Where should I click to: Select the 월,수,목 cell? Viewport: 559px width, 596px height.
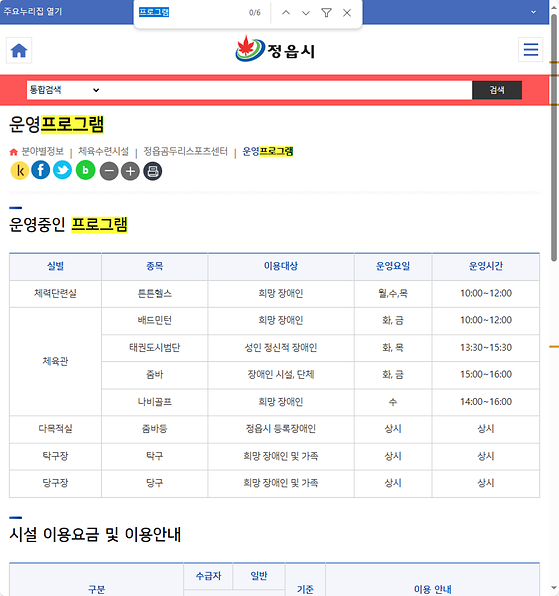pyautogui.click(x=393, y=294)
